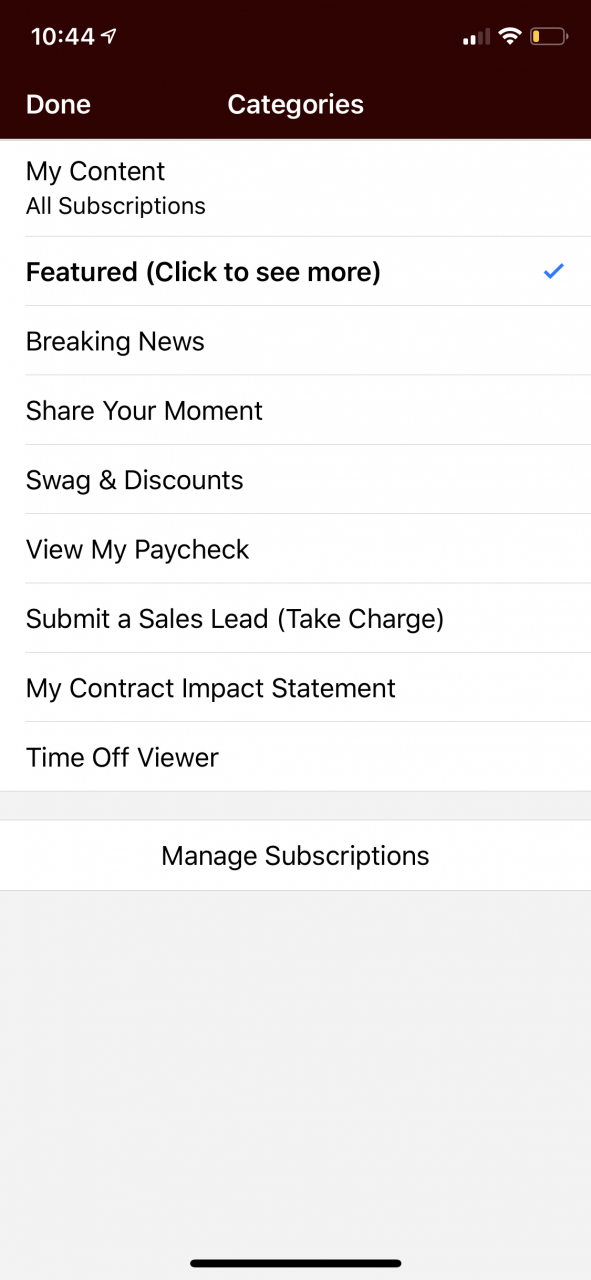Select Featured (Click to see more) category
The image size is (591, 1280).
[295, 271]
